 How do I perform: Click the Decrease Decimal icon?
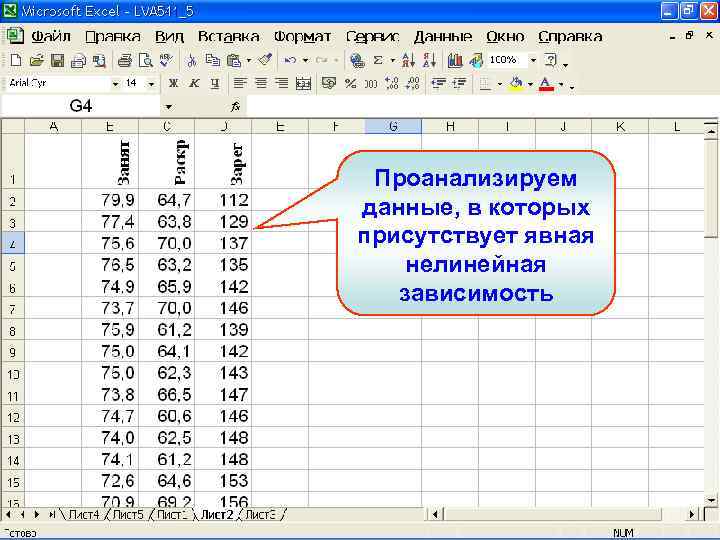(x=413, y=84)
